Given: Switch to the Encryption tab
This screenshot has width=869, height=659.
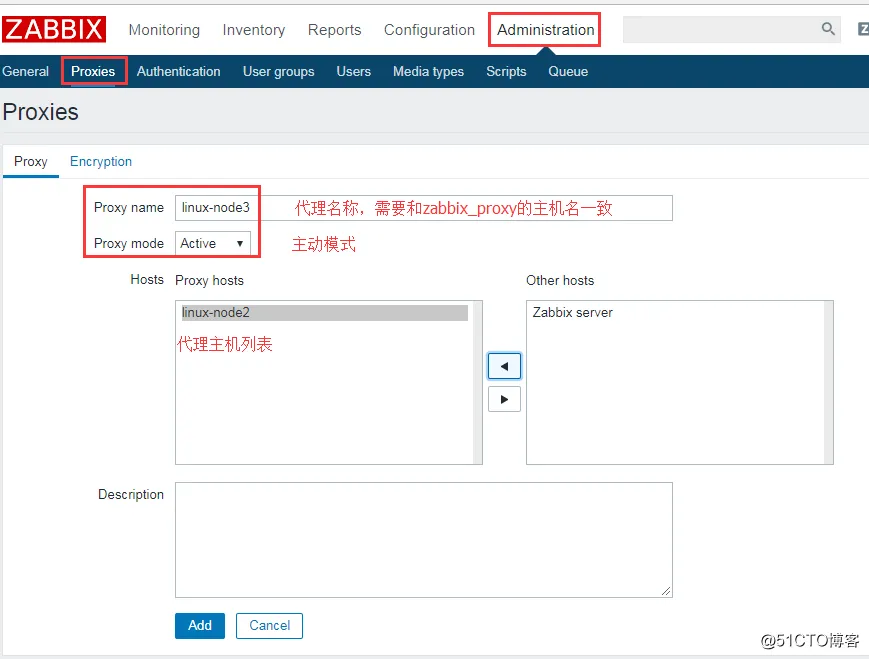Looking at the screenshot, I should pyautogui.click(x=101, y=161).
